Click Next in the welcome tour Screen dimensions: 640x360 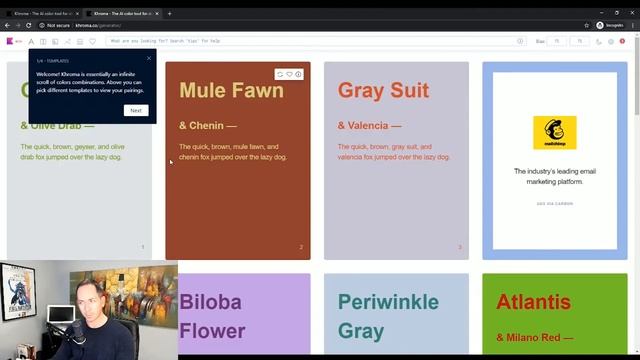click(136, 110)
